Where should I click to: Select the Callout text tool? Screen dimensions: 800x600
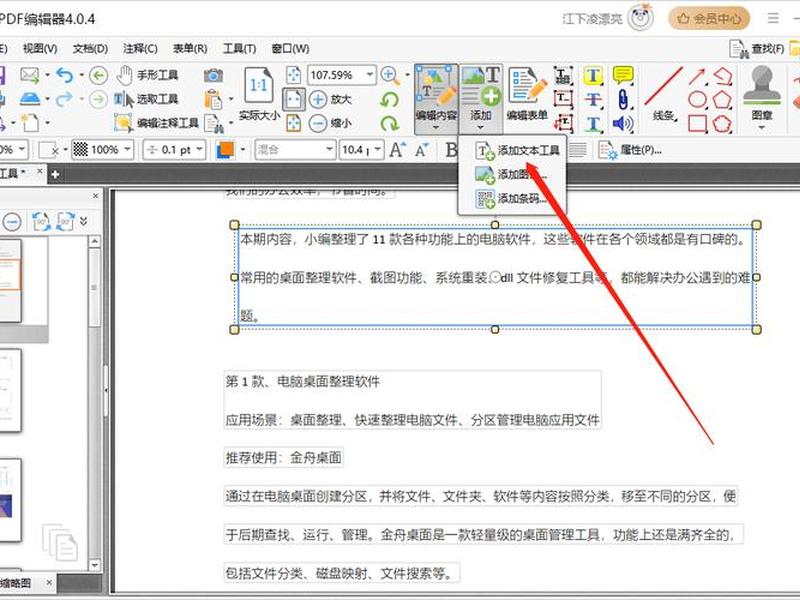pyautogui.click(x=563, y=123)
